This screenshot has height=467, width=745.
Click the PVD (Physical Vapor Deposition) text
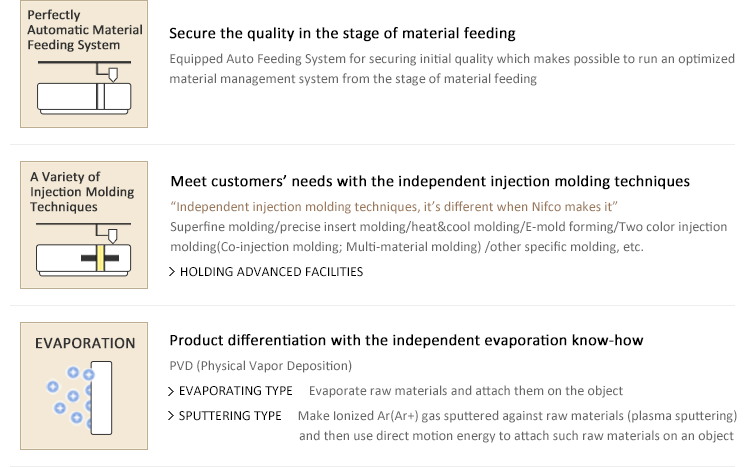(x=261, y=366)
